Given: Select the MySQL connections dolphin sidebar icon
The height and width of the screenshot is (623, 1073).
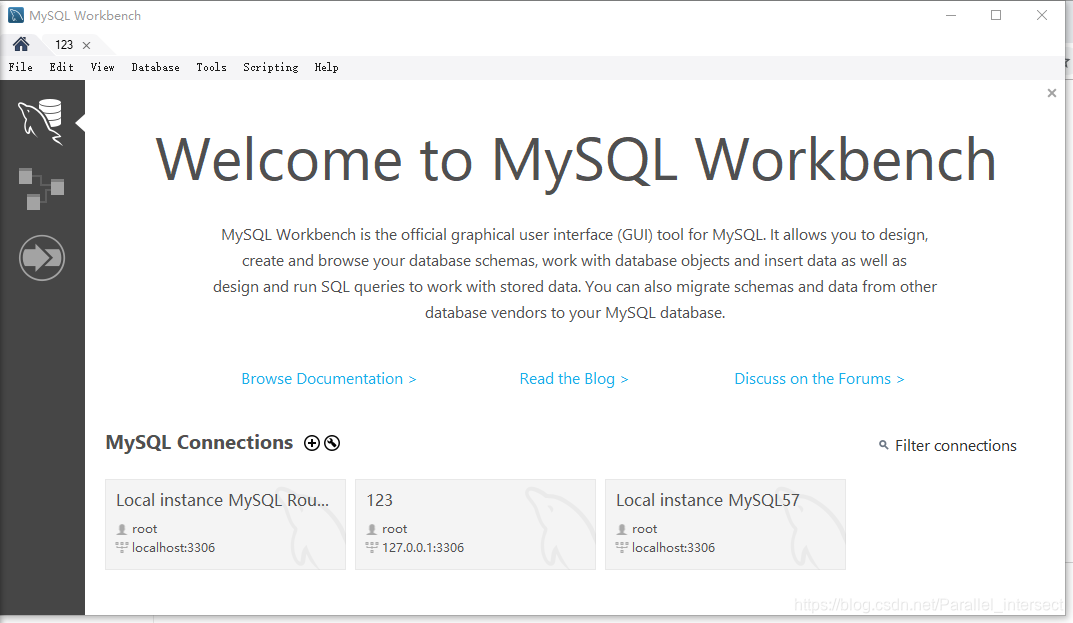Looking at the screenshot, I should point(41,121).
